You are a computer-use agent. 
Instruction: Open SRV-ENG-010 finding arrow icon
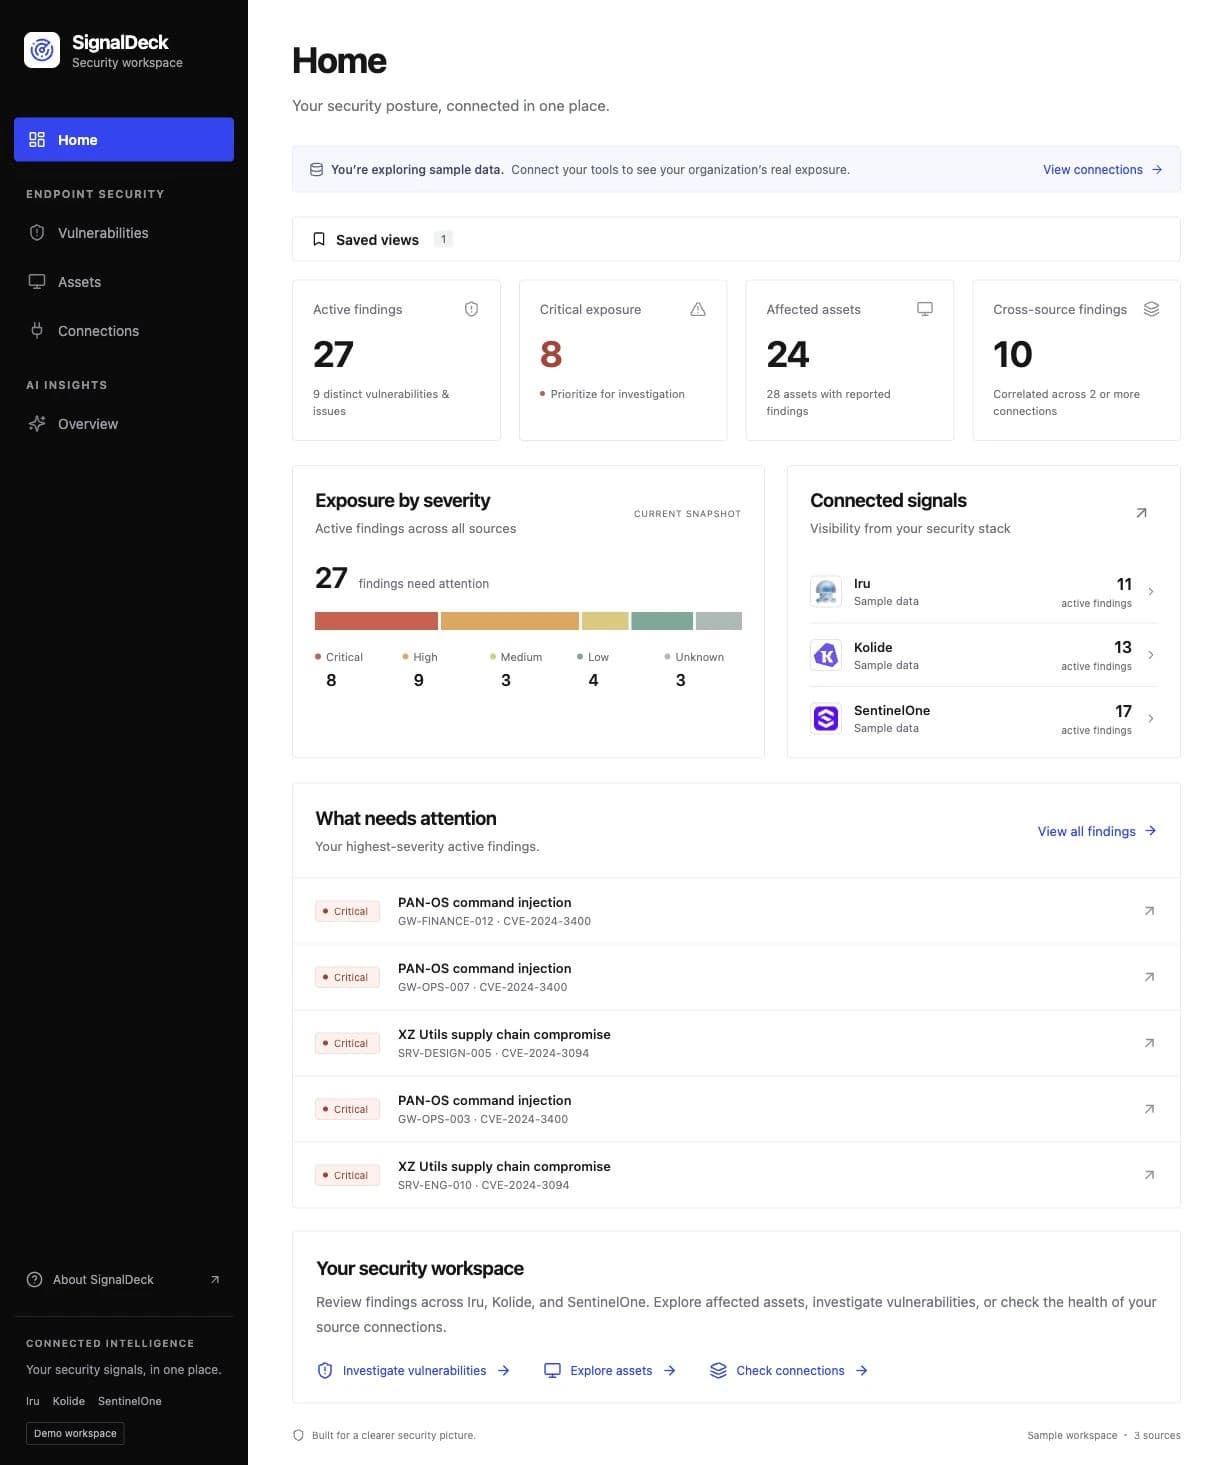click(1149, 1175)
